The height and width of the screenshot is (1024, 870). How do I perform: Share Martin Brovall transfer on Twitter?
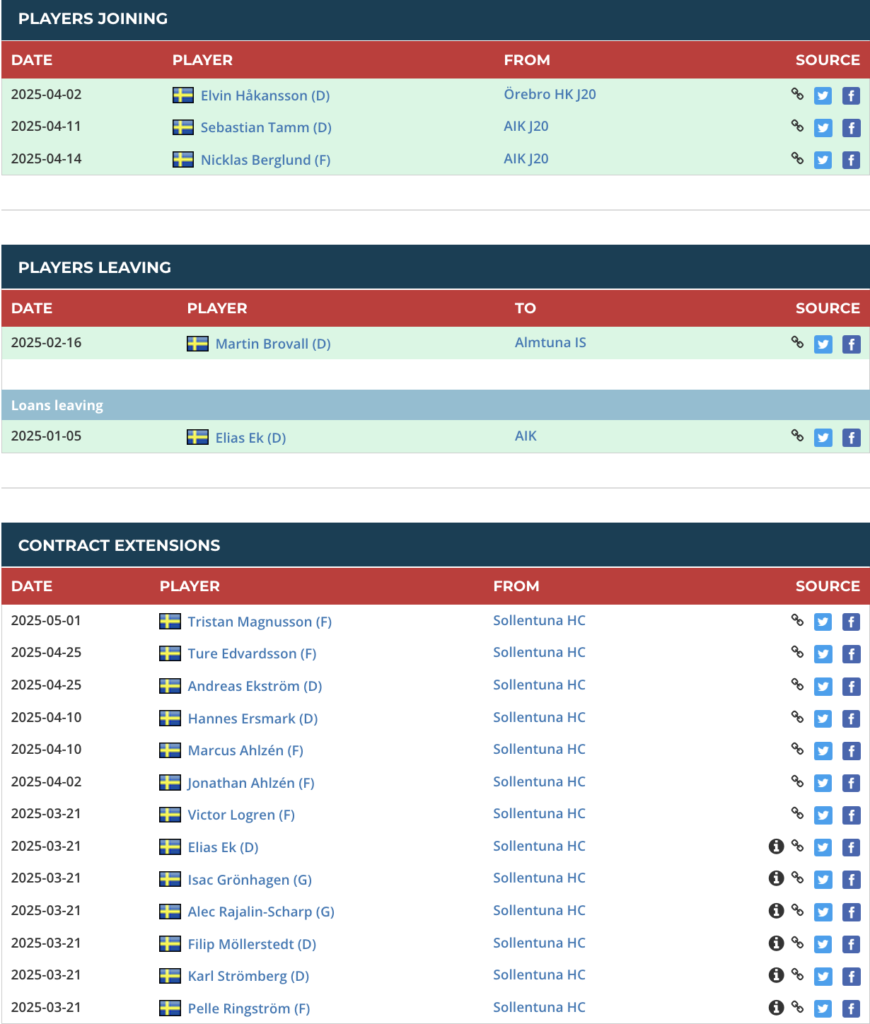823,344
